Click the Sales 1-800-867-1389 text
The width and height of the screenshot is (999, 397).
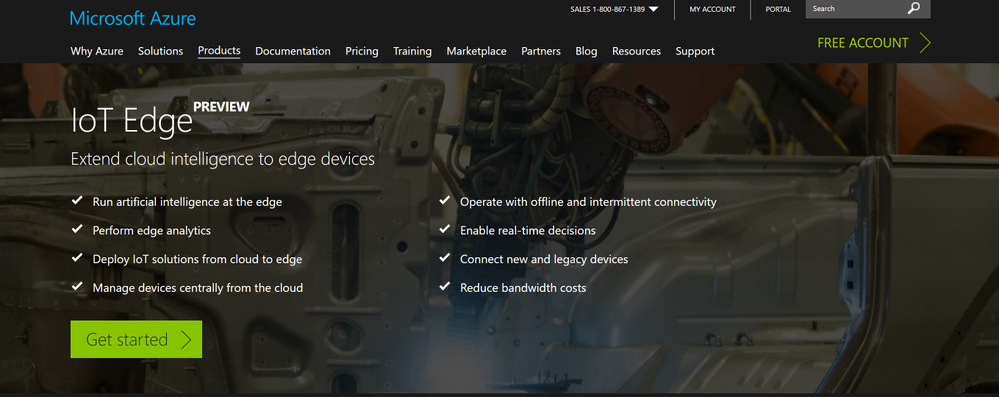tap(608, 9)
